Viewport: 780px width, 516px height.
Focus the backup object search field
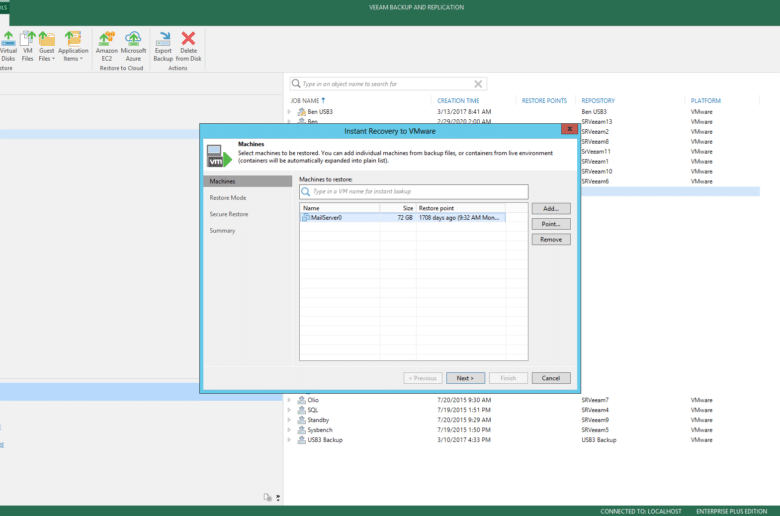coord(388,84)
